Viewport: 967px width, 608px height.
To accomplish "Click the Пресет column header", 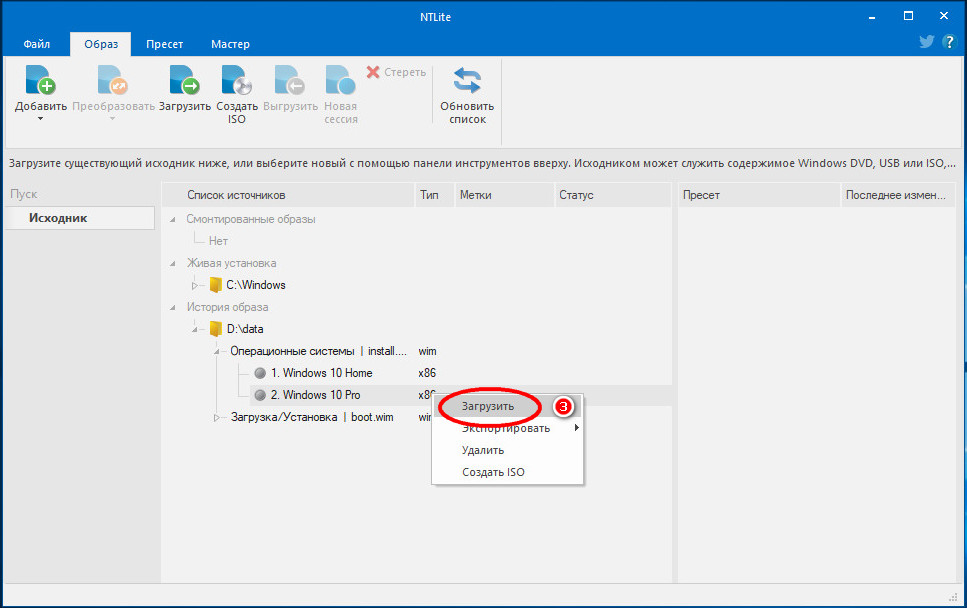I will coord(759,195).
